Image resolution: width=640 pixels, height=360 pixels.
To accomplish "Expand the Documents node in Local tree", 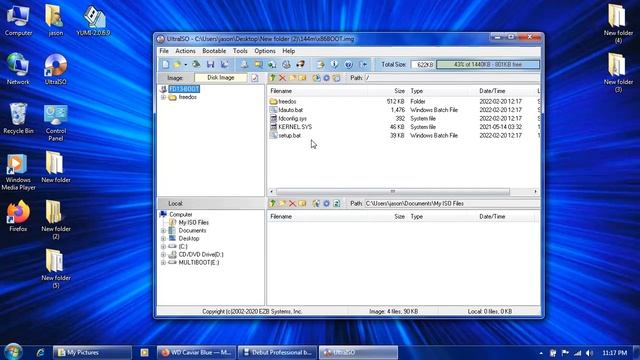I will click(163, 231).
